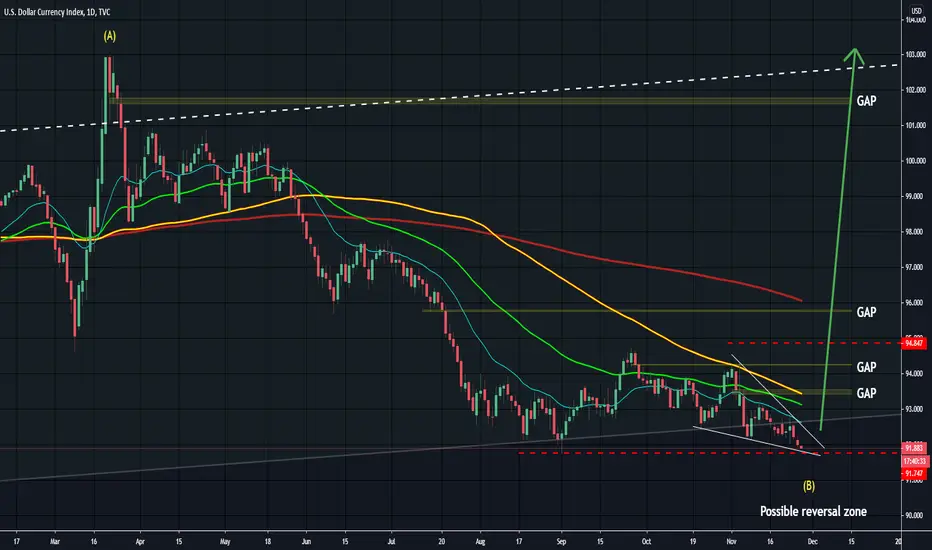Click the Aug label on the time axis

pyautogui.click(x=480, y=542)
